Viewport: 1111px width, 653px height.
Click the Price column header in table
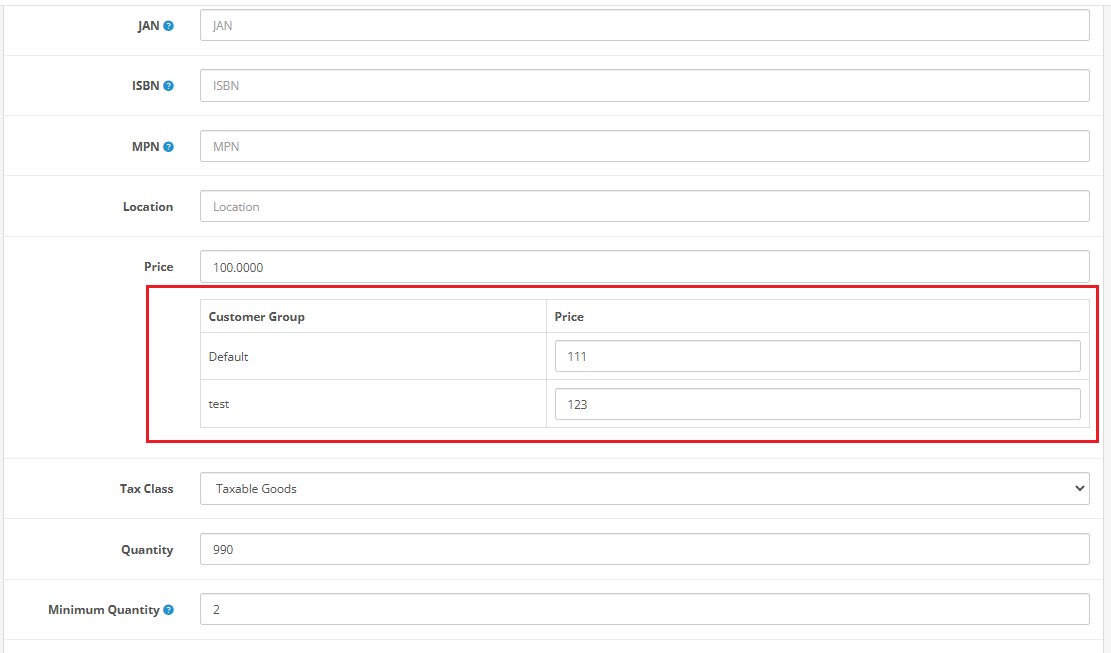(569, 317)
